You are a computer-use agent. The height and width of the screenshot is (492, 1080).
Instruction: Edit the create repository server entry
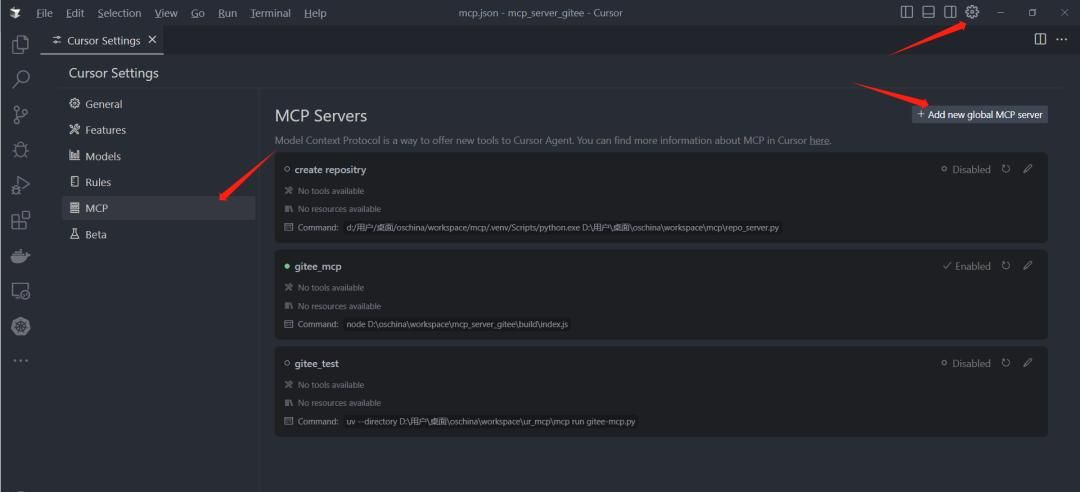coord(1027,169)
